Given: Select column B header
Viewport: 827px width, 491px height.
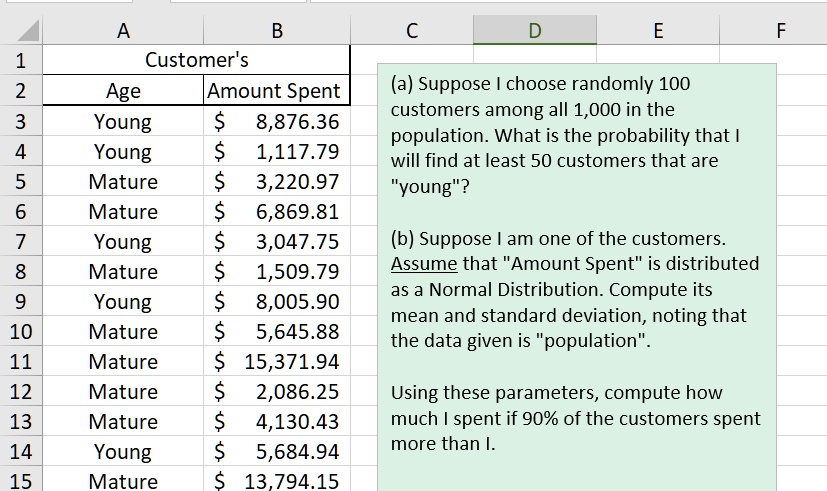Looking at the screenshot, I should point(276,31).
